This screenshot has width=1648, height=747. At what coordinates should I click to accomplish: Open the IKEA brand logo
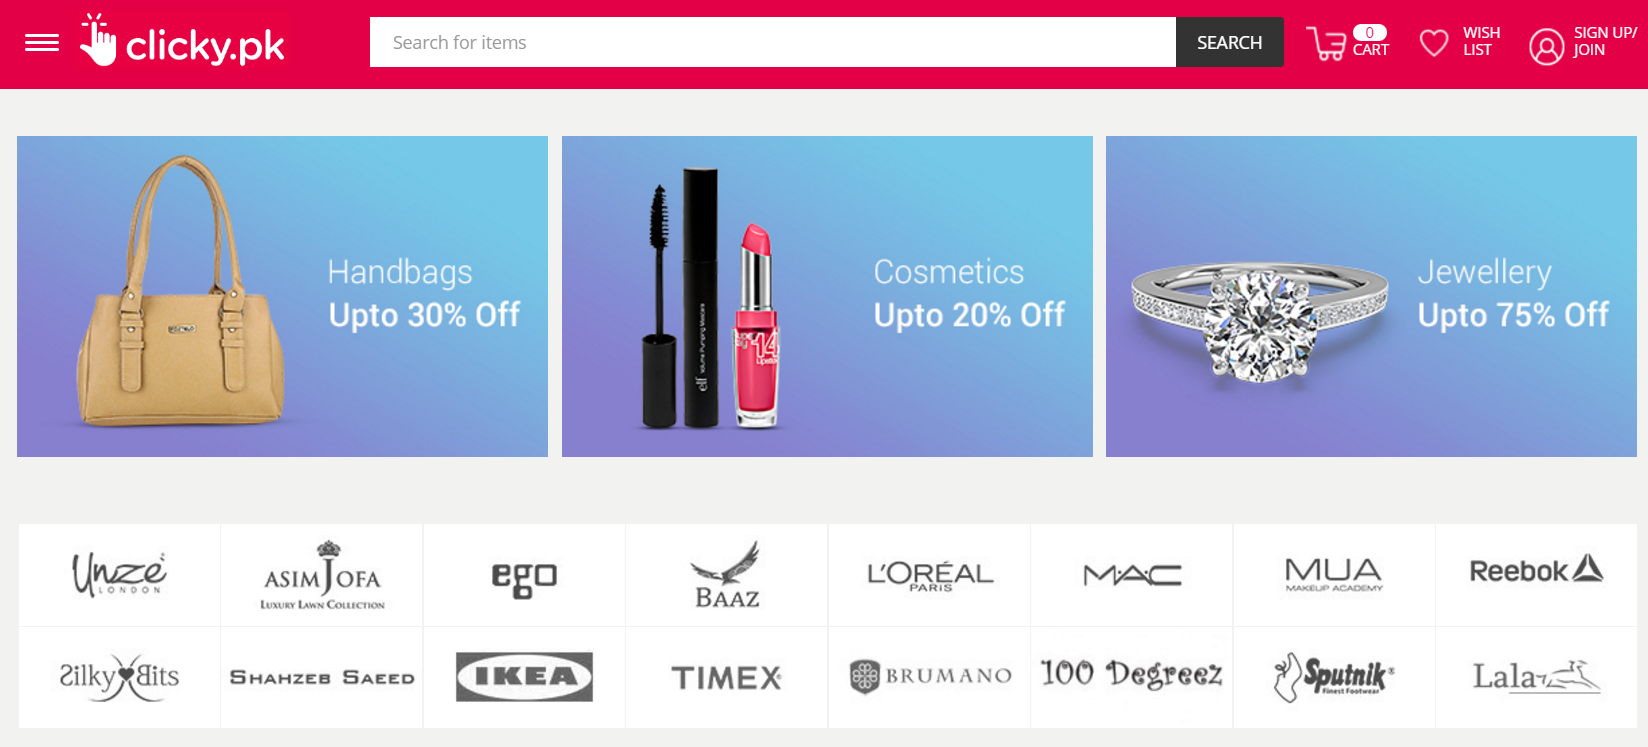524,677
